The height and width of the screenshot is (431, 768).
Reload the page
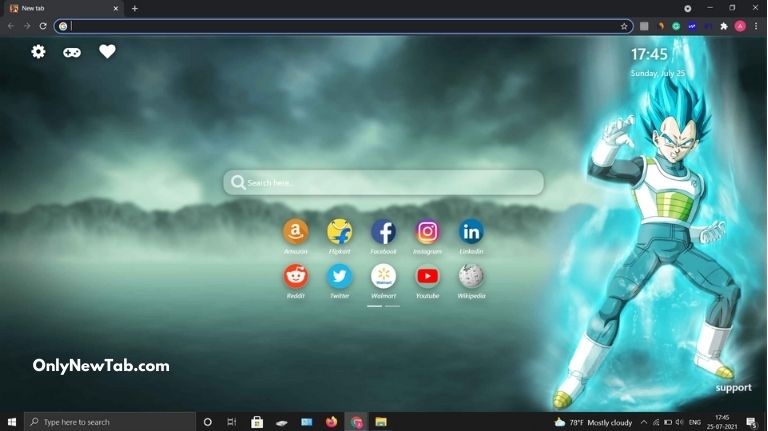43,26
